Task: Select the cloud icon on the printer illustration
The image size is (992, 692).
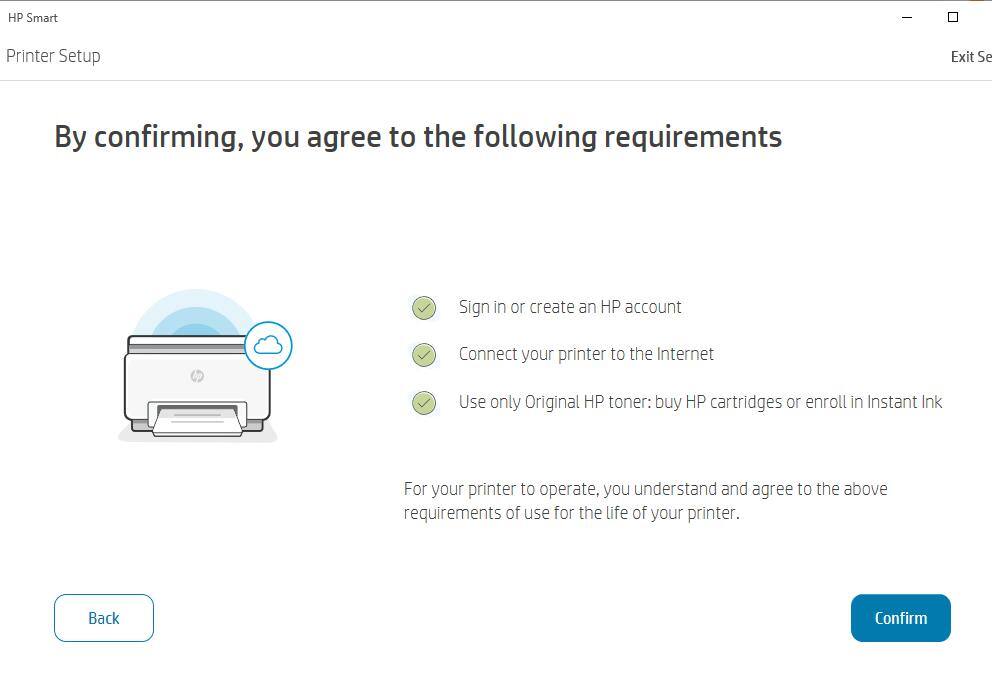Action: pos(267,345)
